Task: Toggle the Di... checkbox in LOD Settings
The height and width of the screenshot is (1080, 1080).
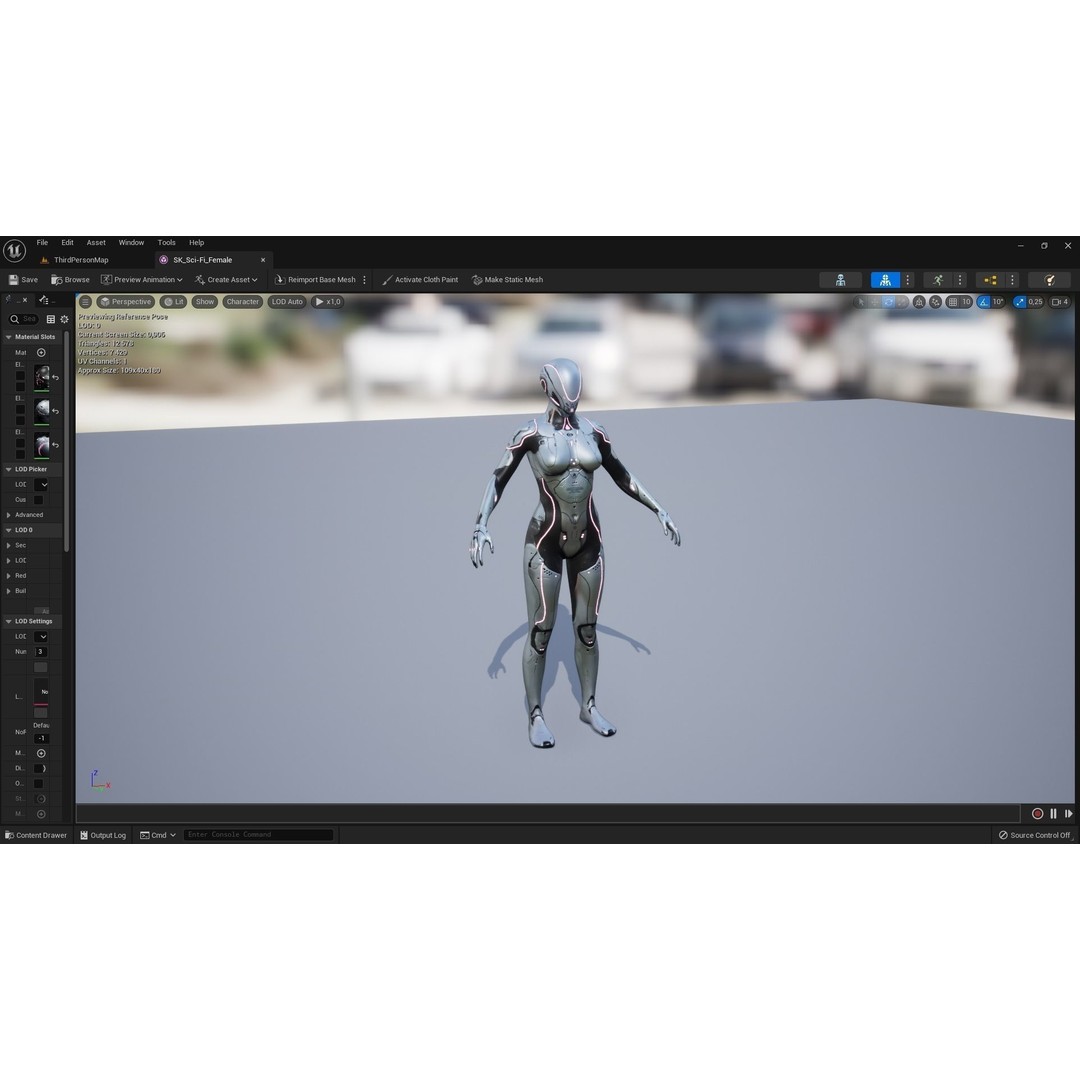Action: tap(40, 768)
